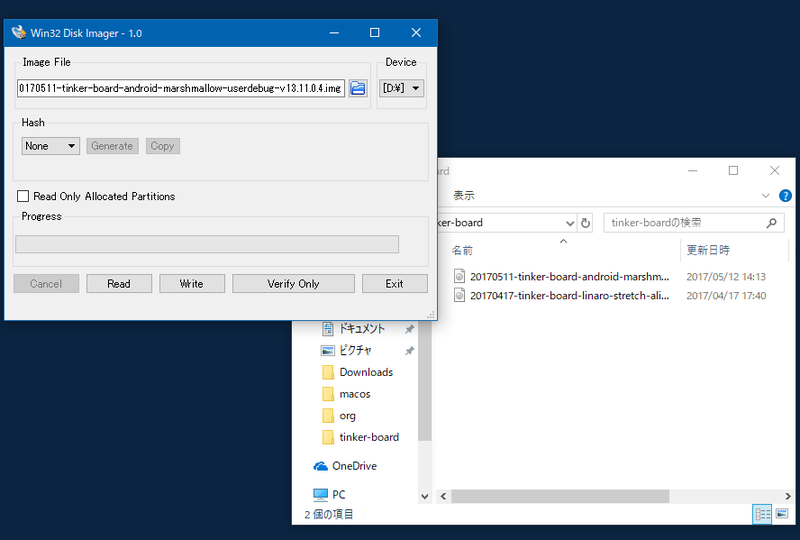This screenshot has height=540, width=800.
Task: Click the Exit button in Disk Imager
Action: pos(394,284)
